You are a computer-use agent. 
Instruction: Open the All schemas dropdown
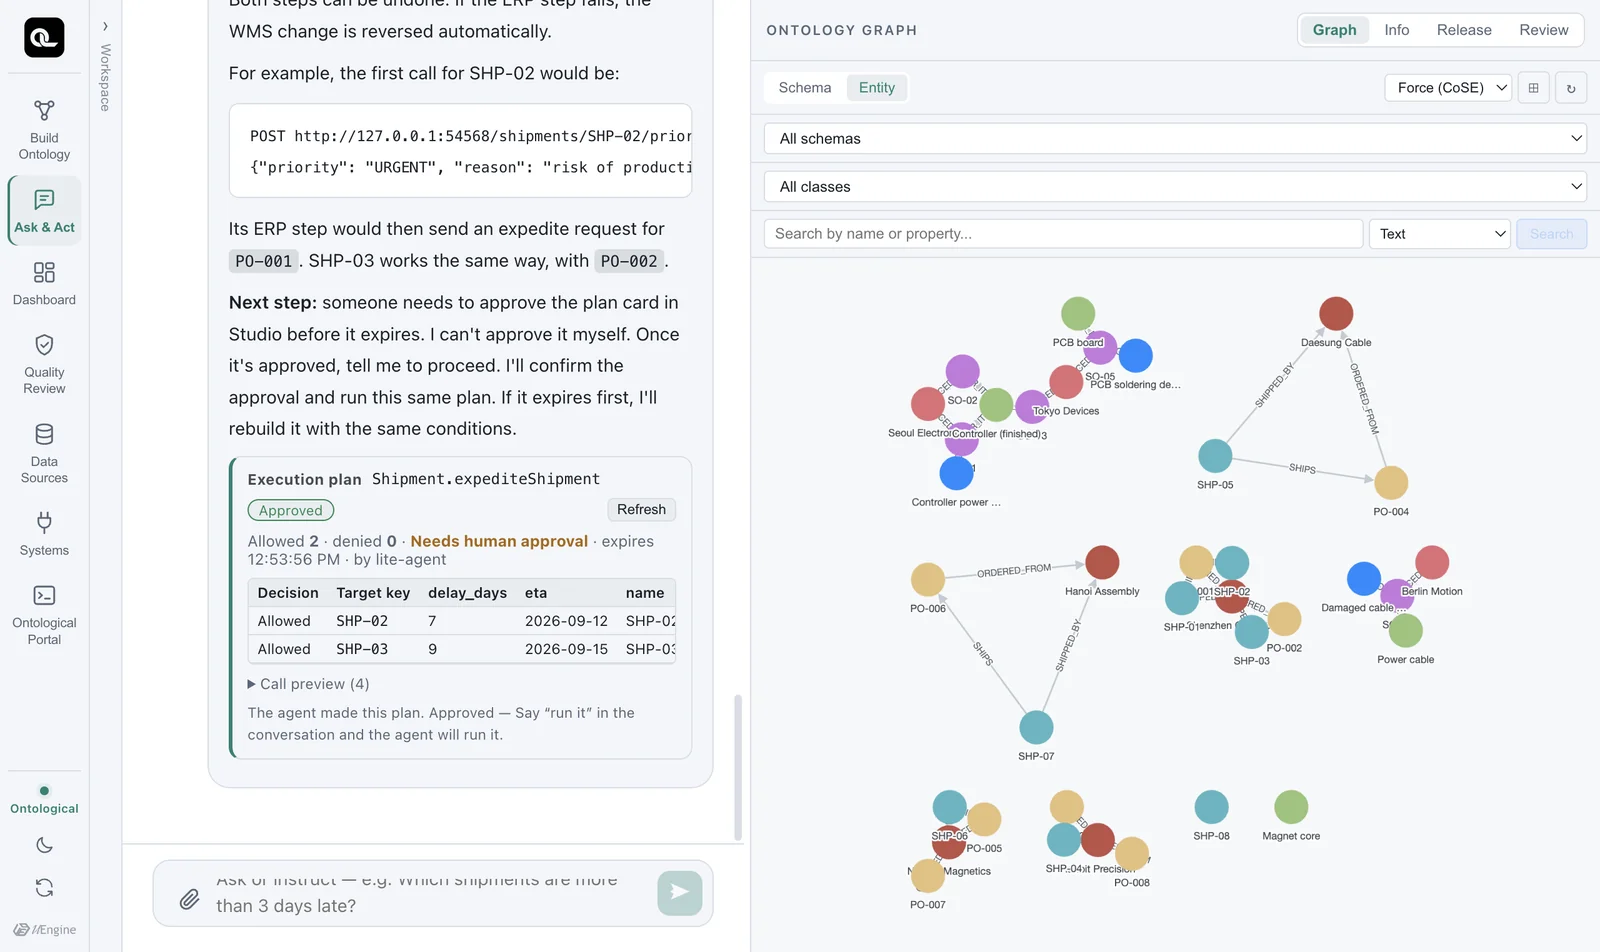pos(1176,139)
